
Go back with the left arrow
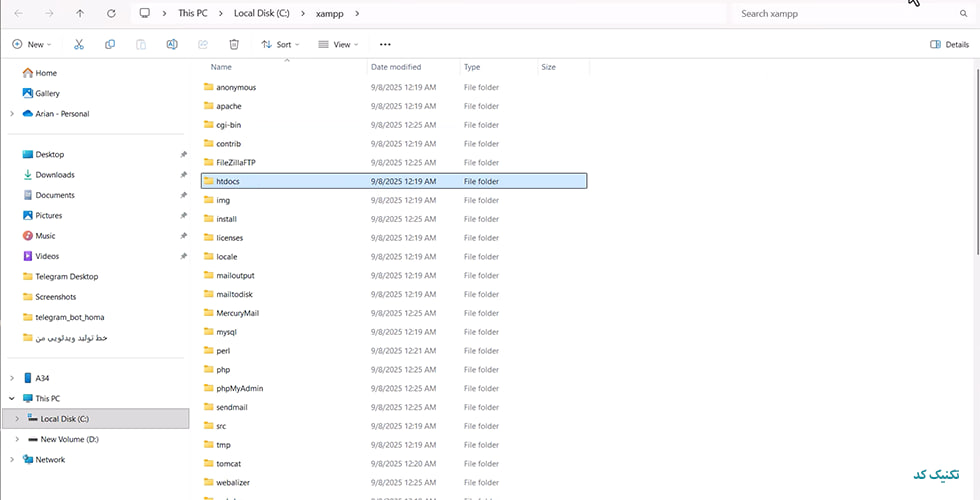tap(19, 13)
